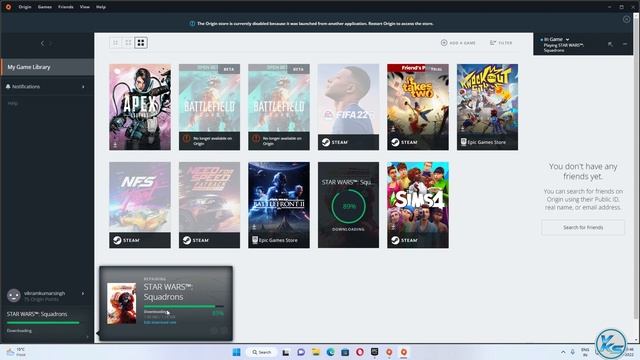Open the Filter option
Screen dimensions: 640x360
tap(501, 43)
